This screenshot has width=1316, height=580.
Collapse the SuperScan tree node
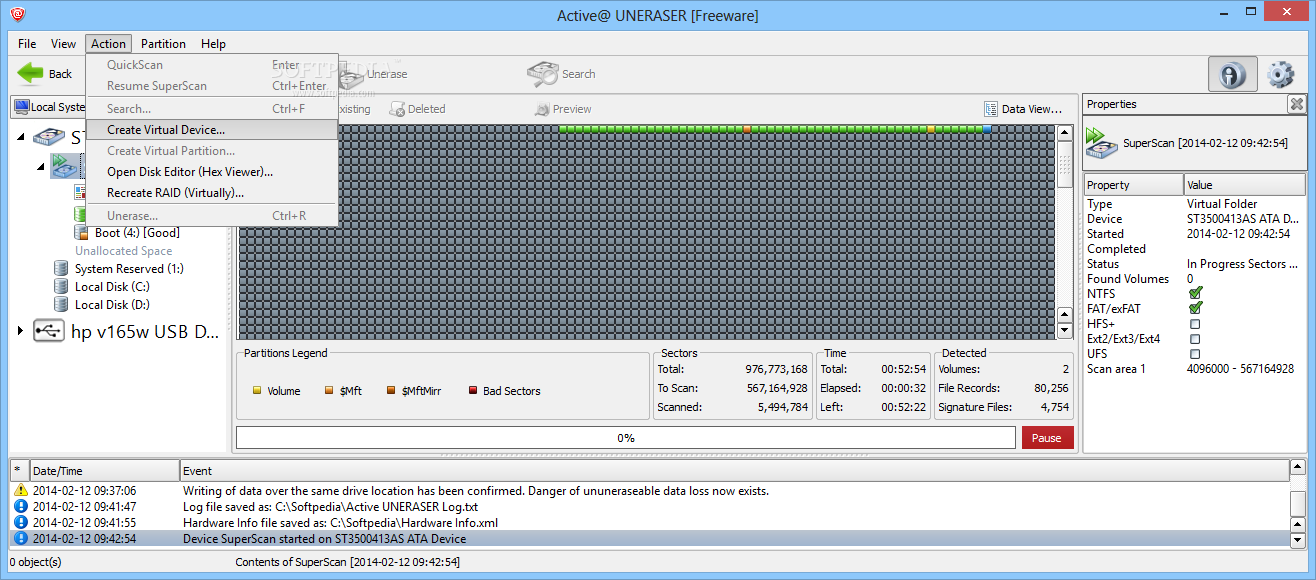click(x=41, y=165)
